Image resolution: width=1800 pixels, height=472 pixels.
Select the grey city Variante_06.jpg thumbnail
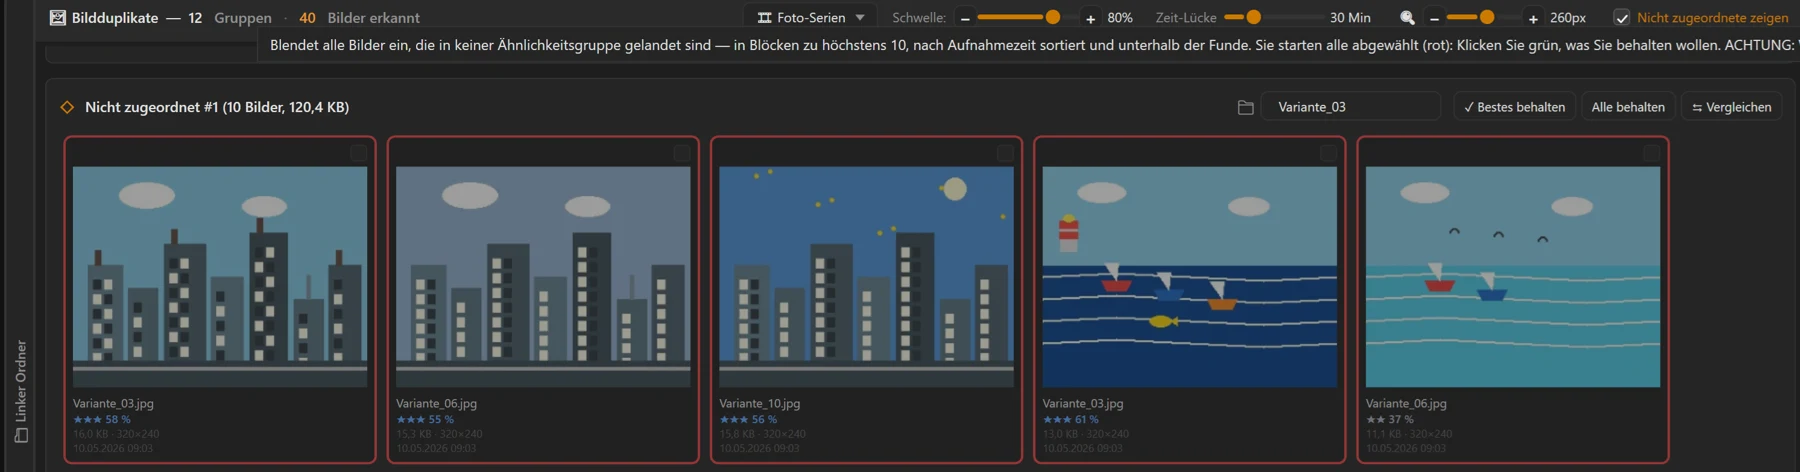pos(543,277)
